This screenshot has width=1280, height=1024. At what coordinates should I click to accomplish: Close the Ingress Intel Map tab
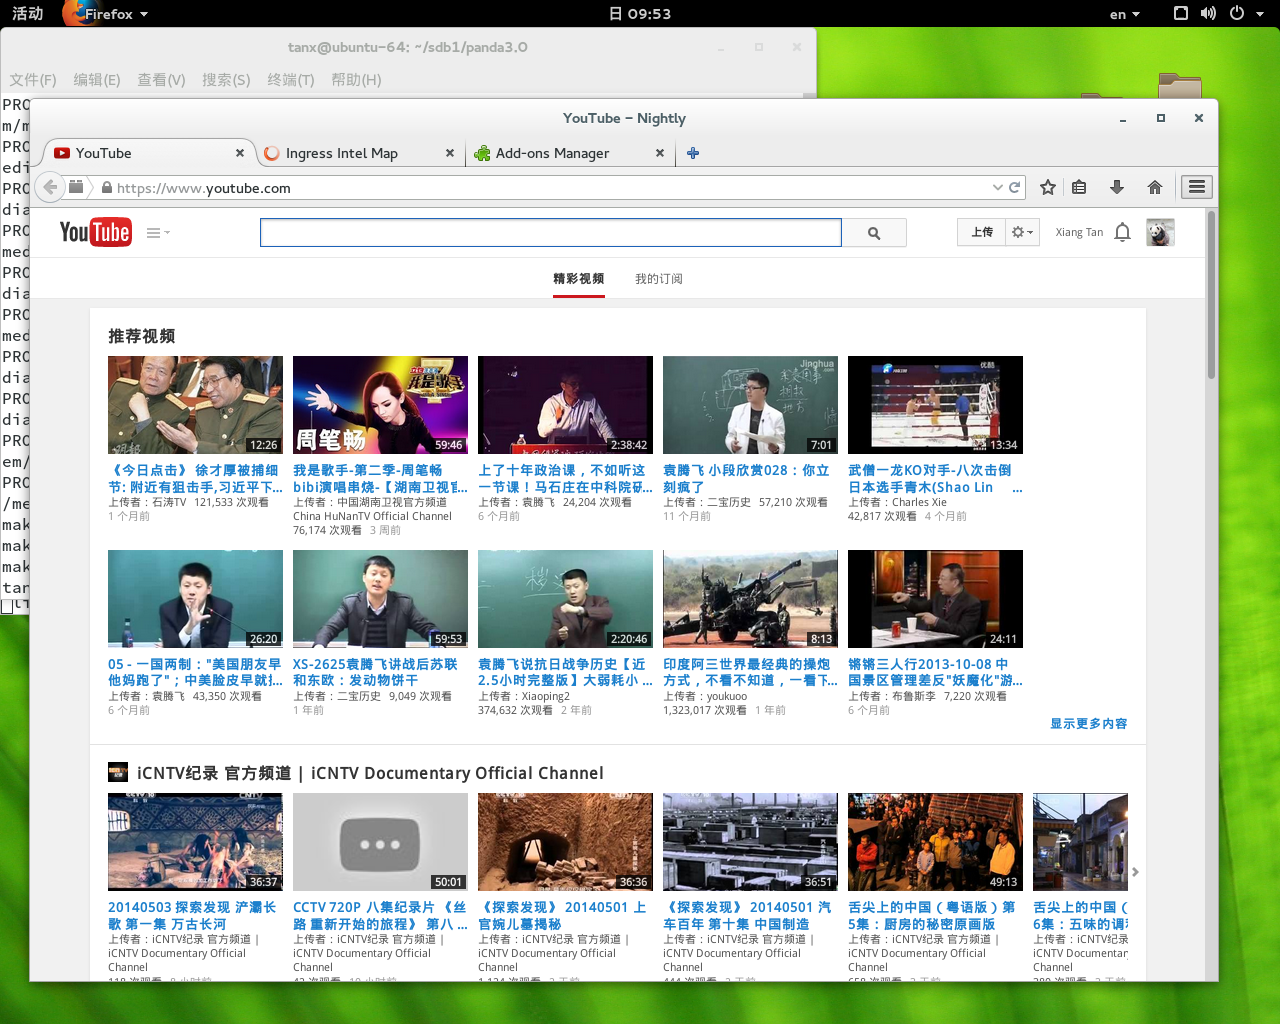tap(450, 153)
